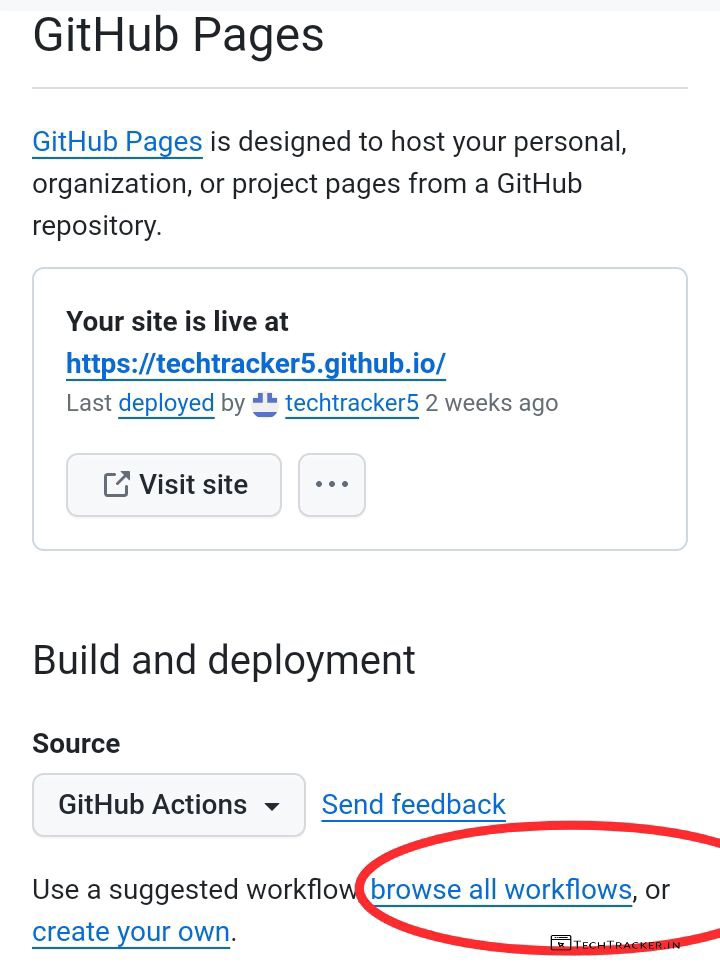Open the techtracker5.github.io site URL

[x=256, y=363]
